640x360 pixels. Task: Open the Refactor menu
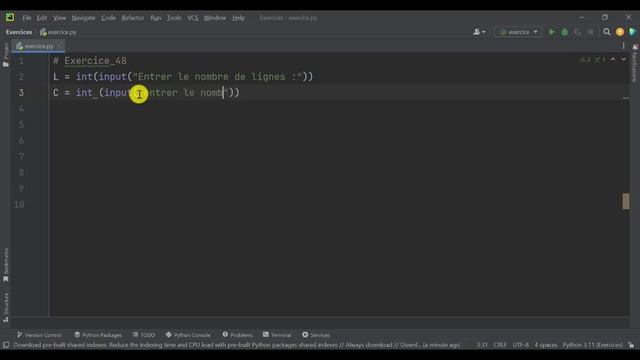133,18
